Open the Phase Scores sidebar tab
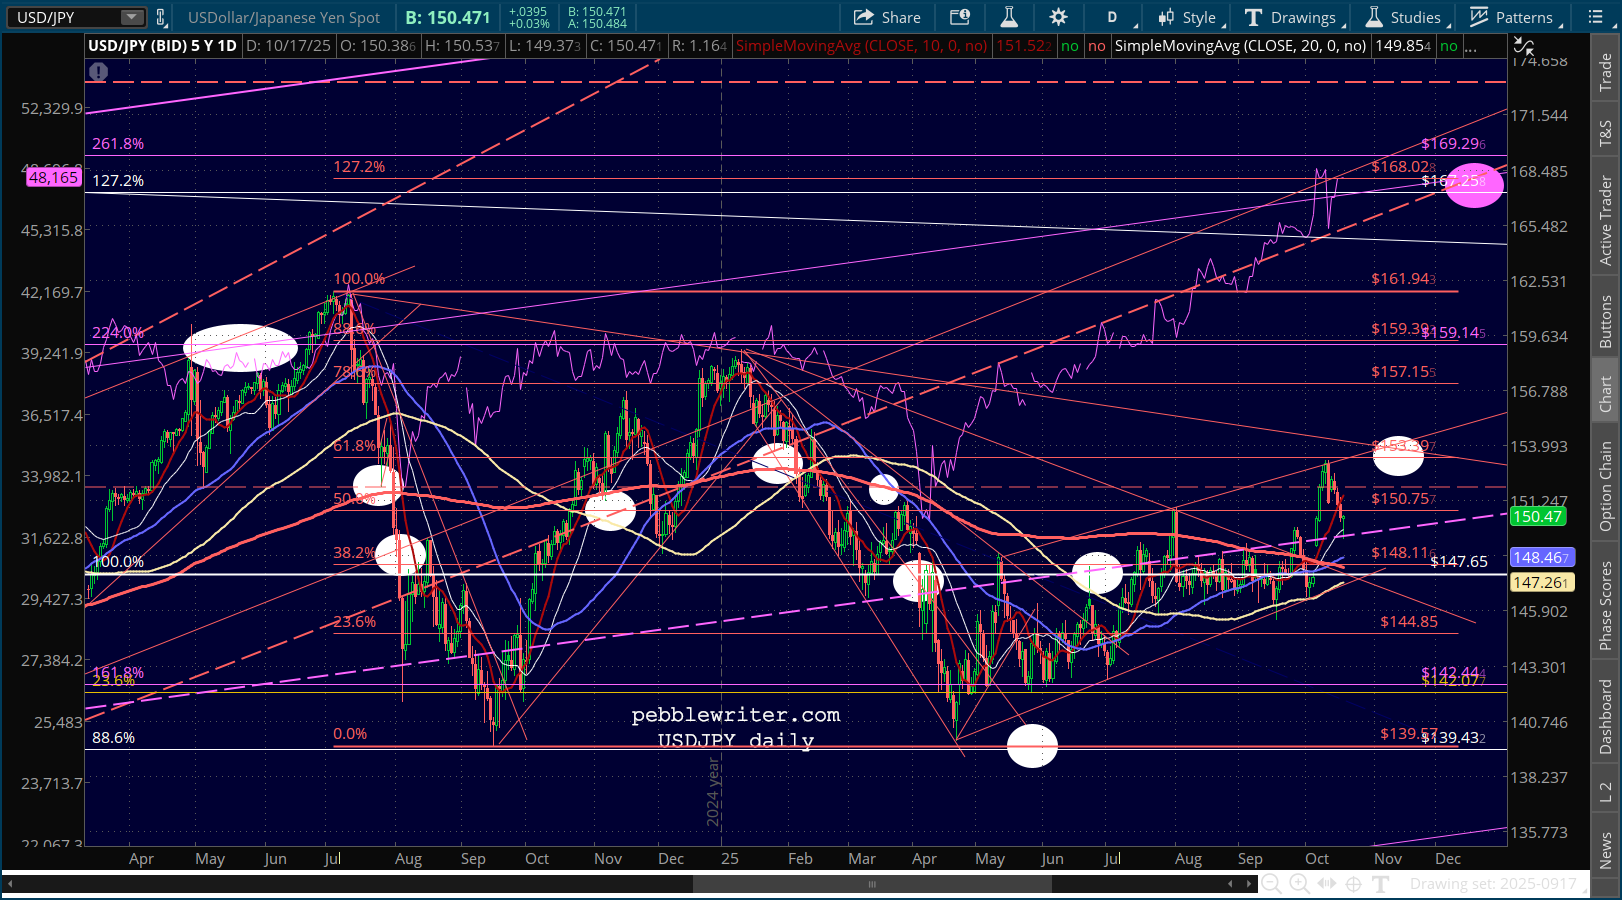1622x900 pixels. (1606, 605)
